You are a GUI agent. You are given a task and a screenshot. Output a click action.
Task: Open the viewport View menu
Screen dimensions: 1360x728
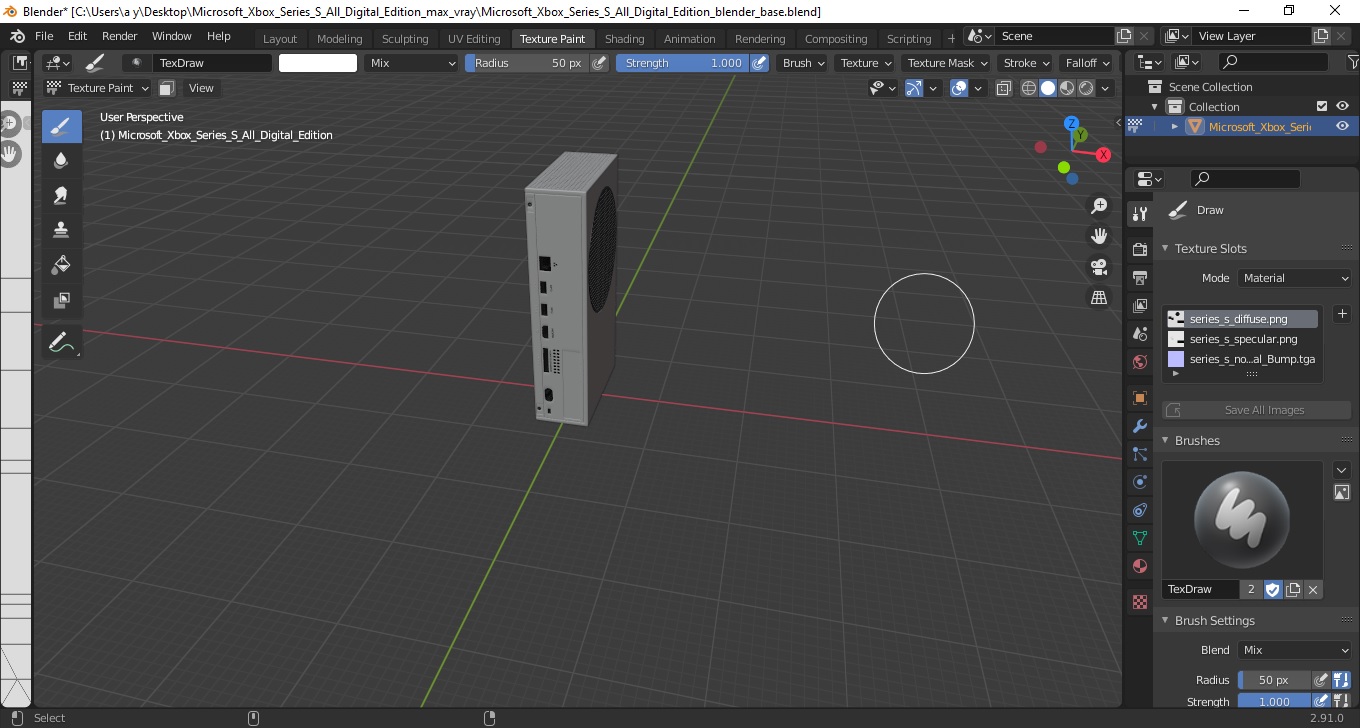click(x=201, y=88)
